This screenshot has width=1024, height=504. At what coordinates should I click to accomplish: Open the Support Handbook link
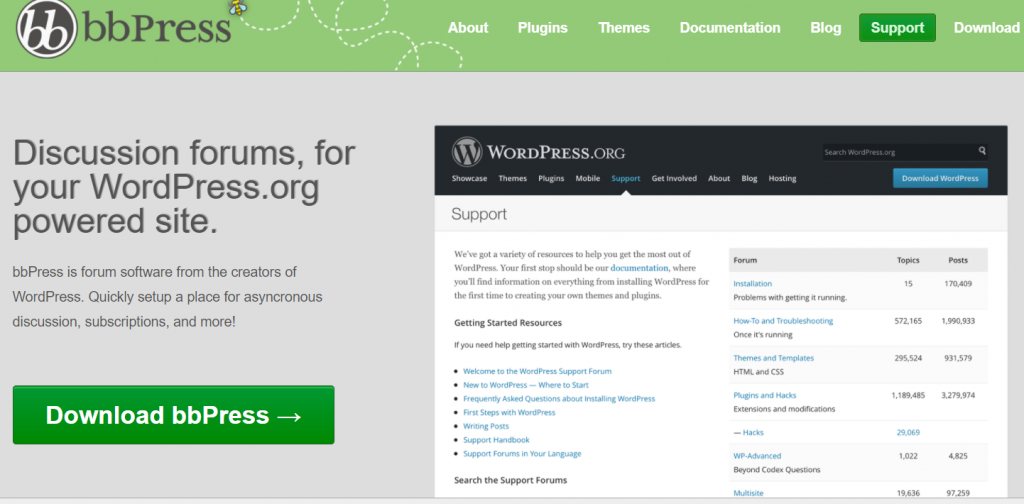(496, 440)
